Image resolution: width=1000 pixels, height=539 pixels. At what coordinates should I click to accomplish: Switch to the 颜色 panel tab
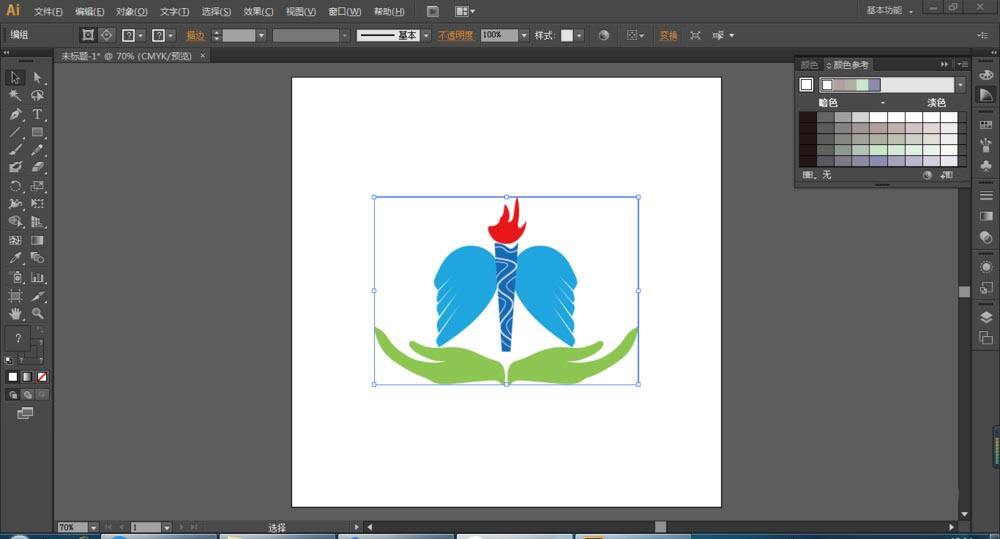click(x=808, y=64)
